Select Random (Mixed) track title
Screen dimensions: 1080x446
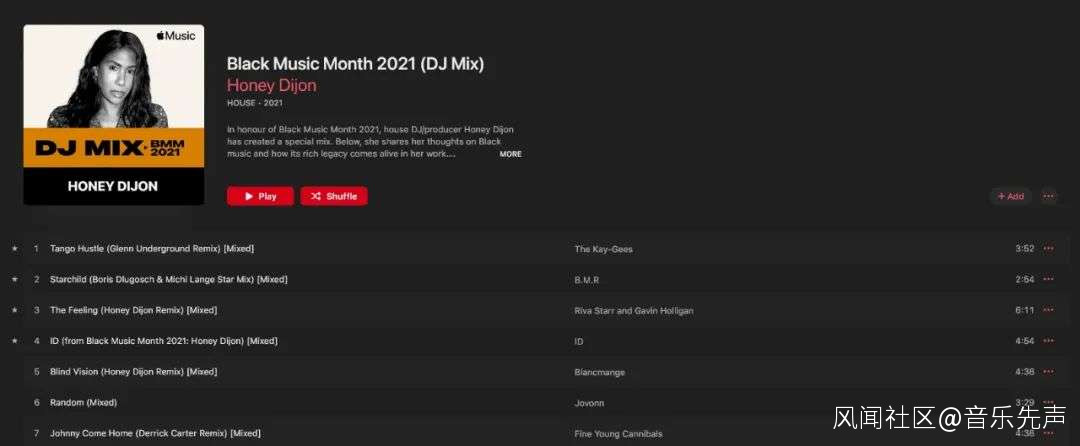(83, 403)
